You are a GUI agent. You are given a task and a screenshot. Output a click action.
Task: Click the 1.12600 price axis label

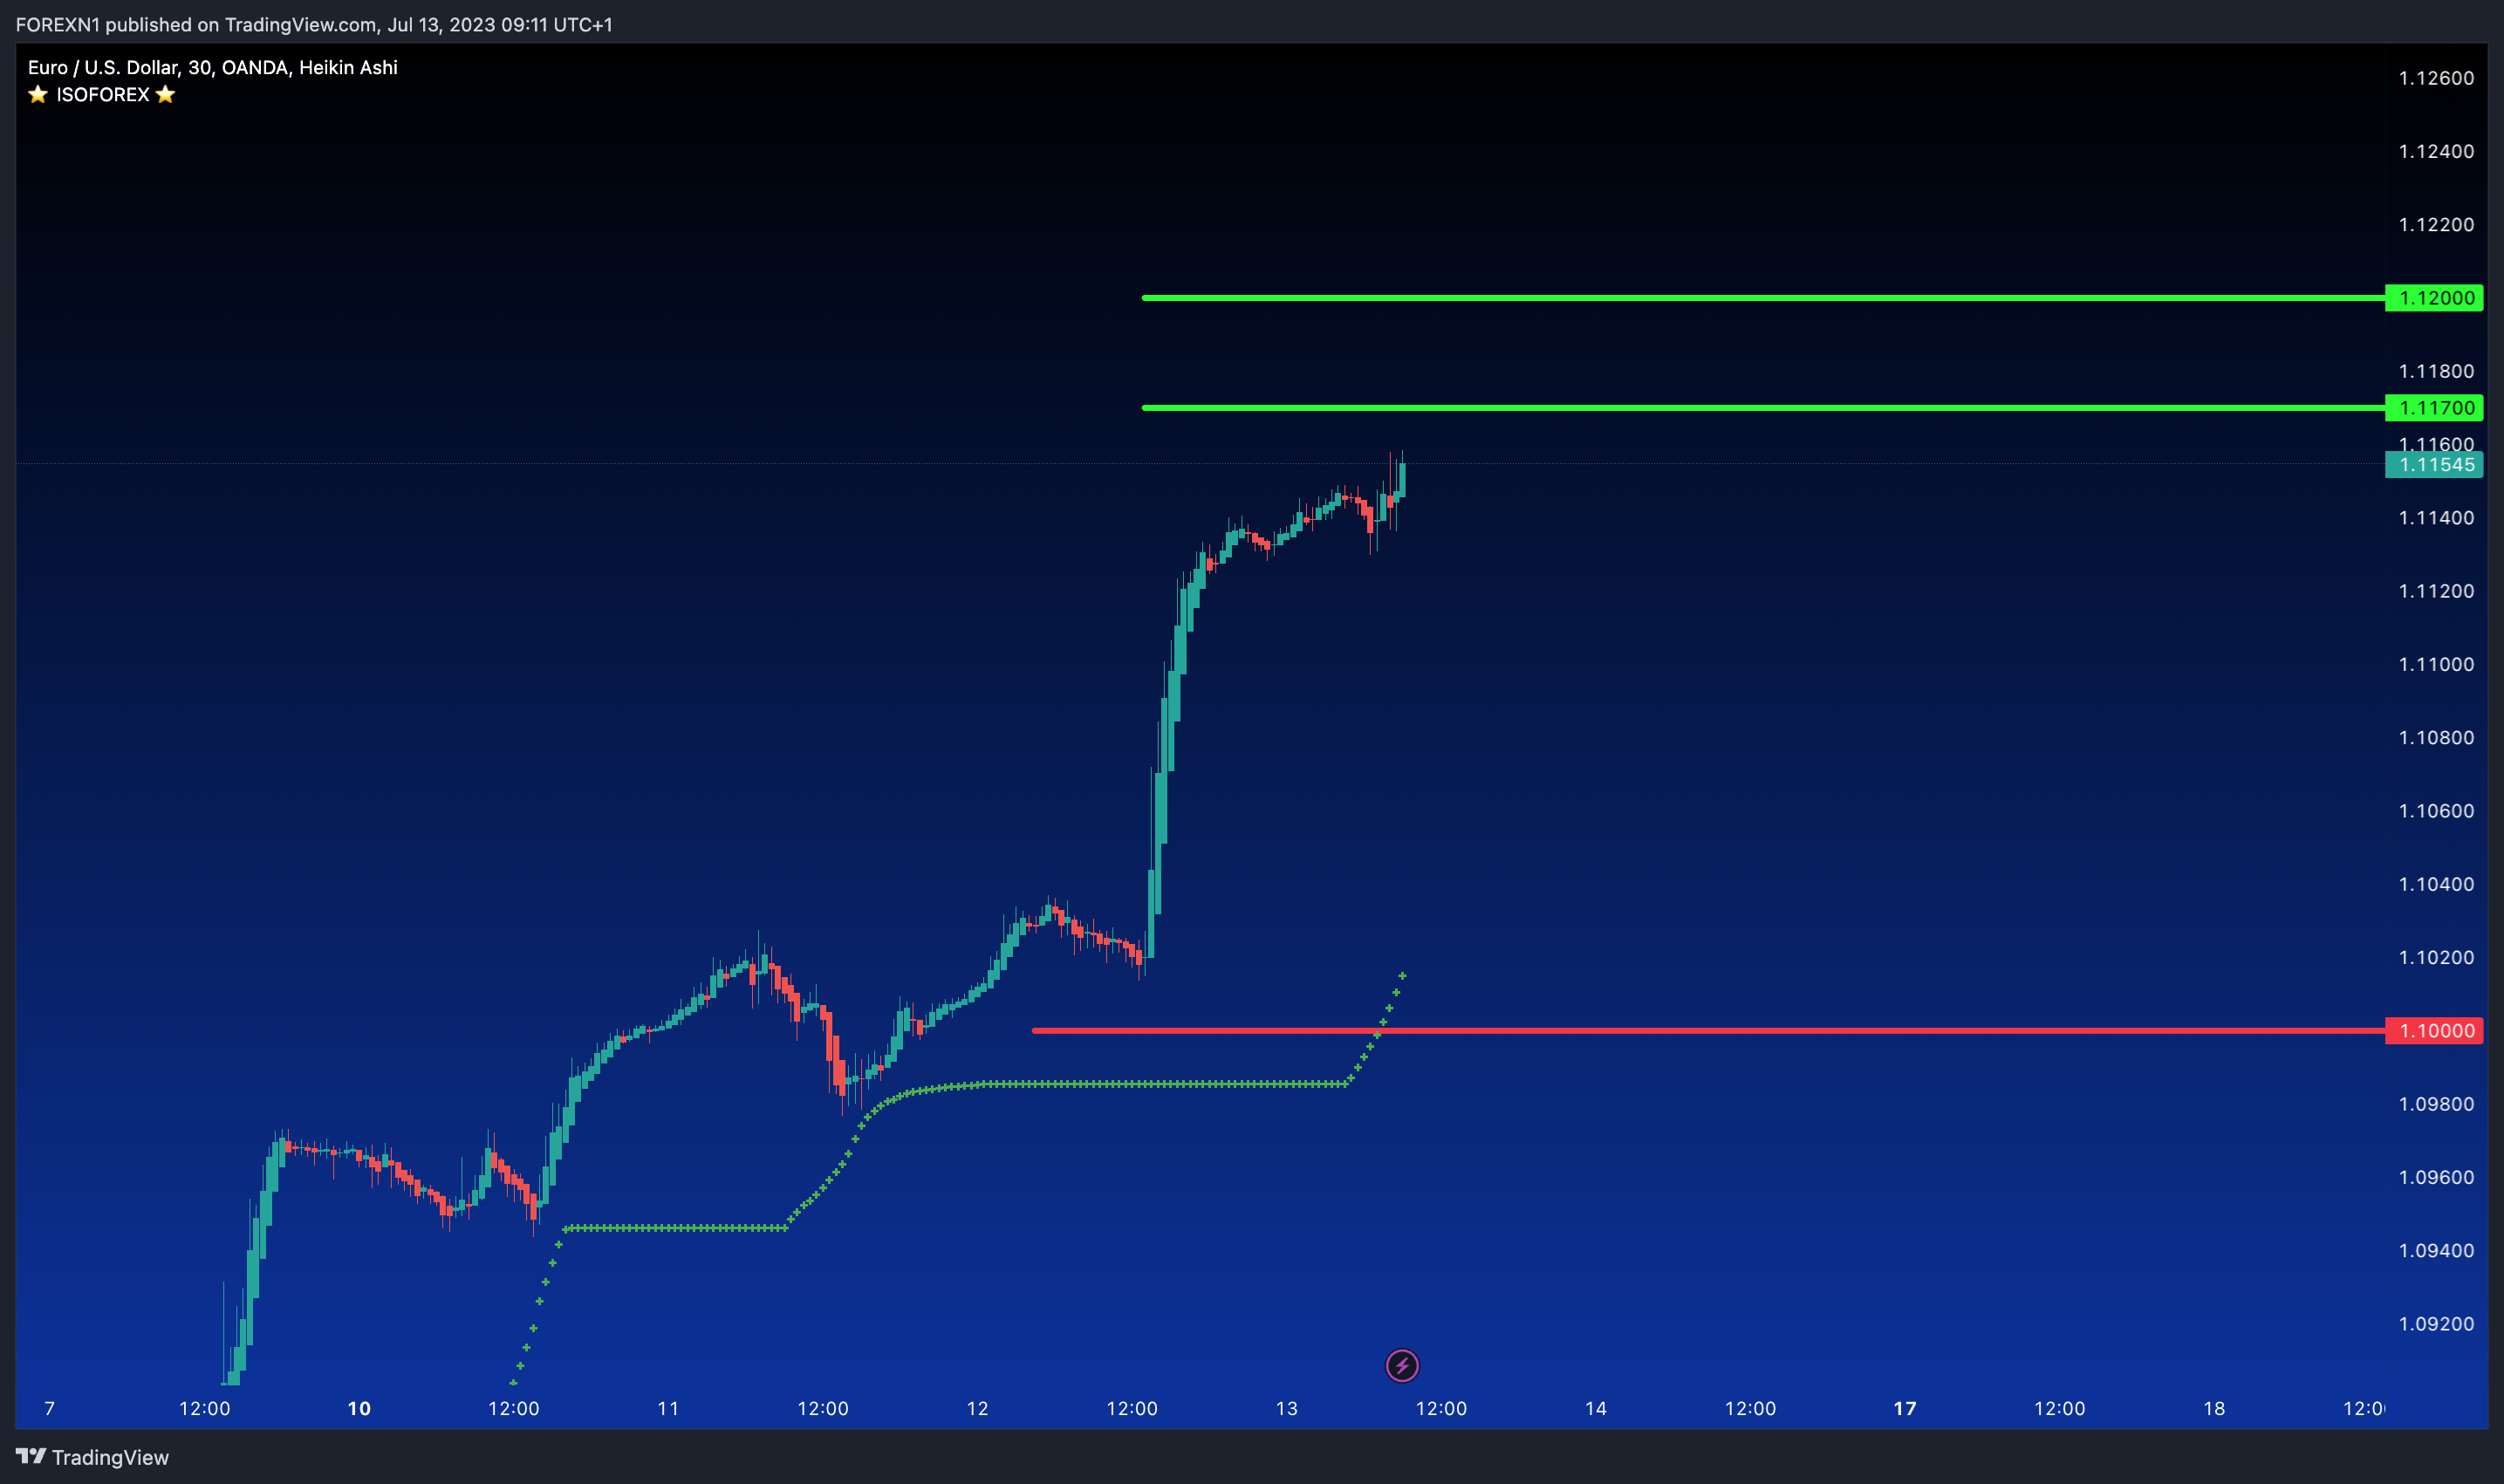(2436, 78)
